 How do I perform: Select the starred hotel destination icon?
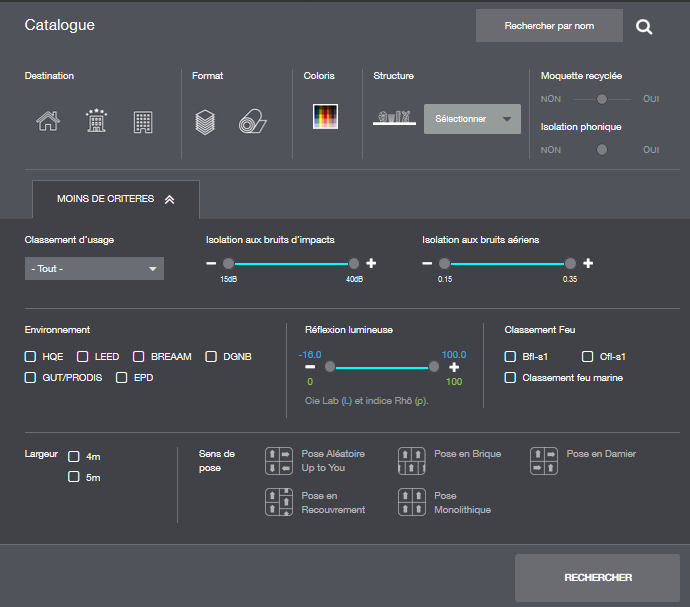pos(96,121)
